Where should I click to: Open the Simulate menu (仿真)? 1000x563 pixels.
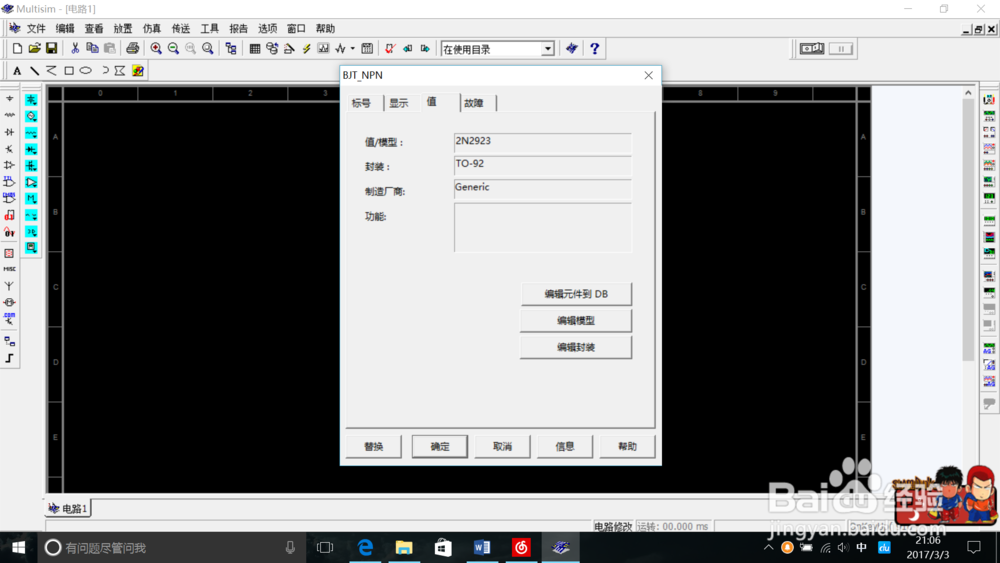click(x=152, y=29)
